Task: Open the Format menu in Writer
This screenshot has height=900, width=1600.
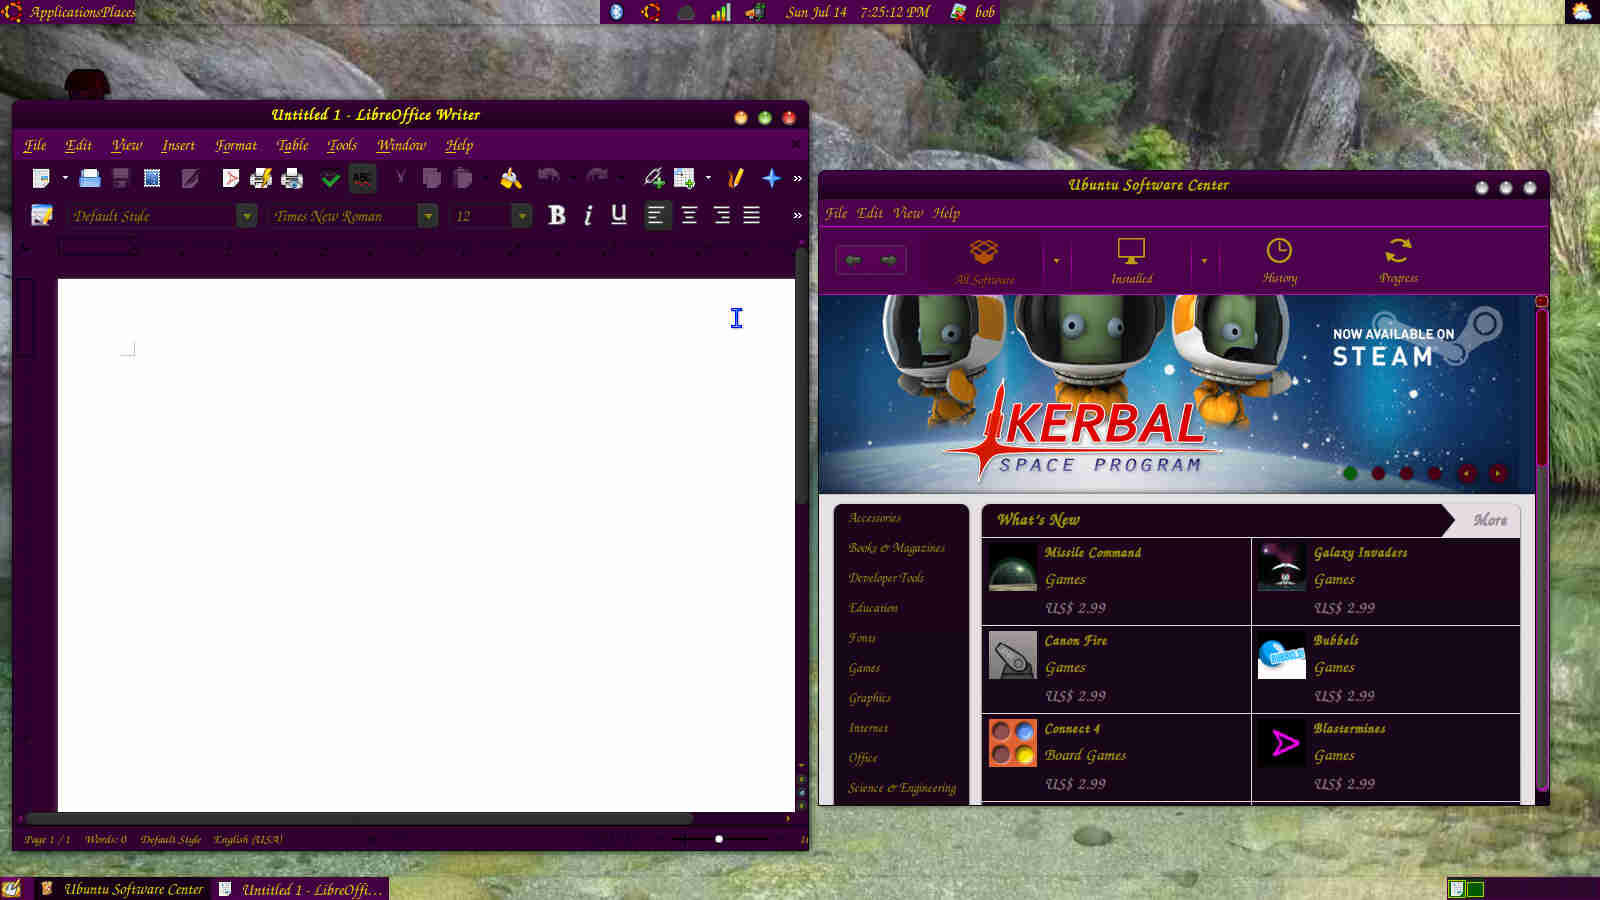Action: [x=236, y=145]
